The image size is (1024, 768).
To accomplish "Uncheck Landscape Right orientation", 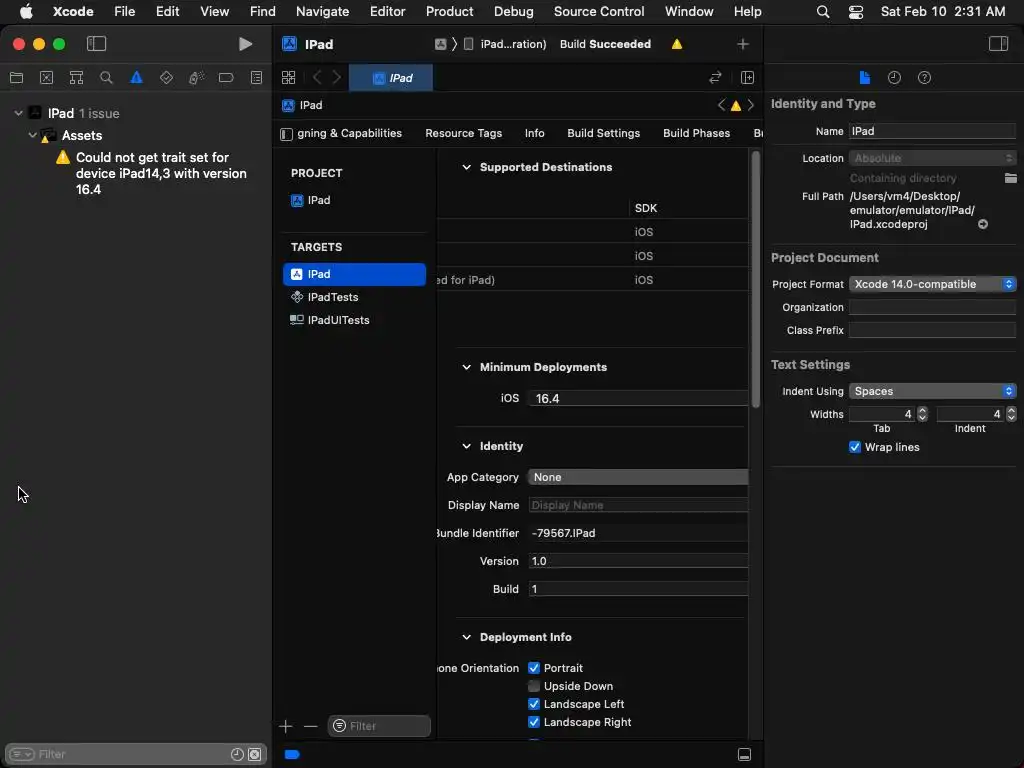I will 534,722.
